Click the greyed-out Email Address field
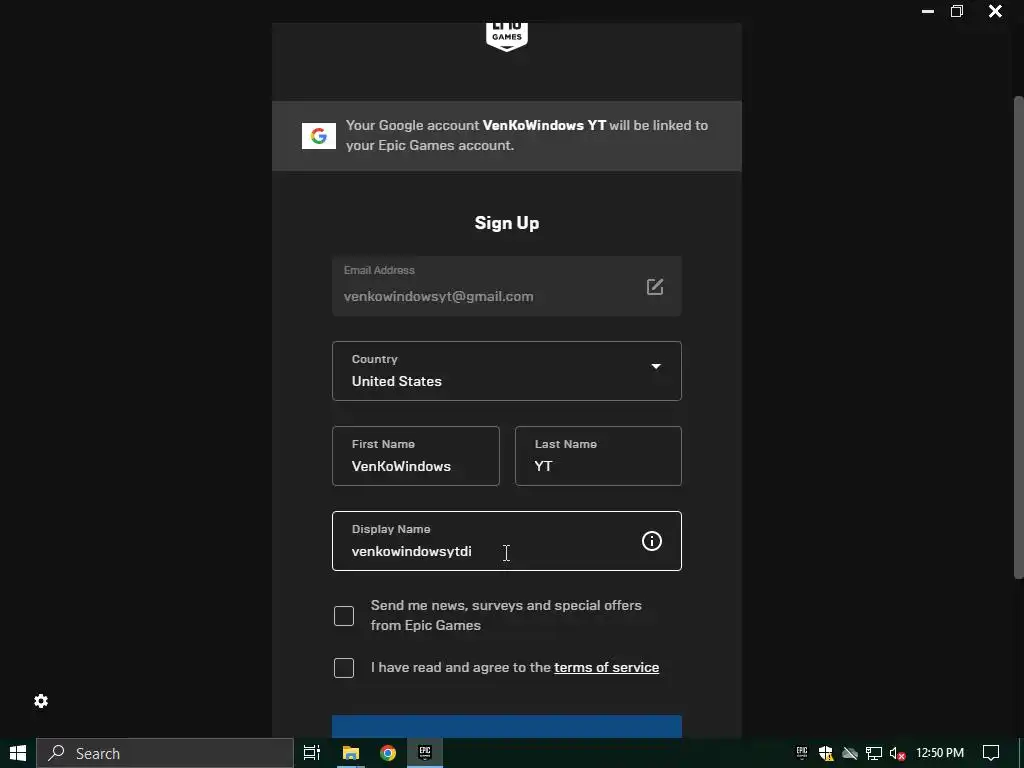 507,286
